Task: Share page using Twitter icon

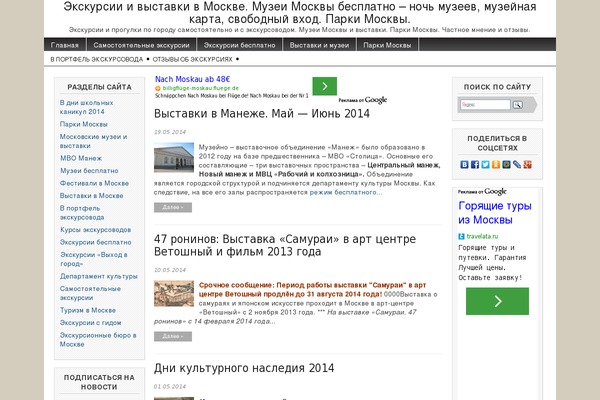Action: tap(486, 165)
